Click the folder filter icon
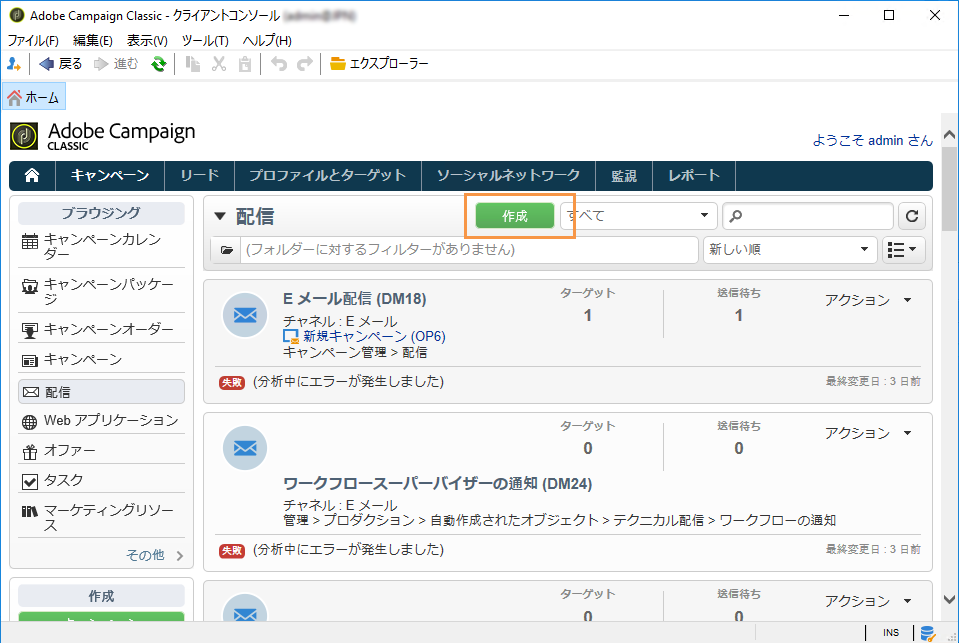The height and width of the screenshot is (643, 959). tap(226, 250)
